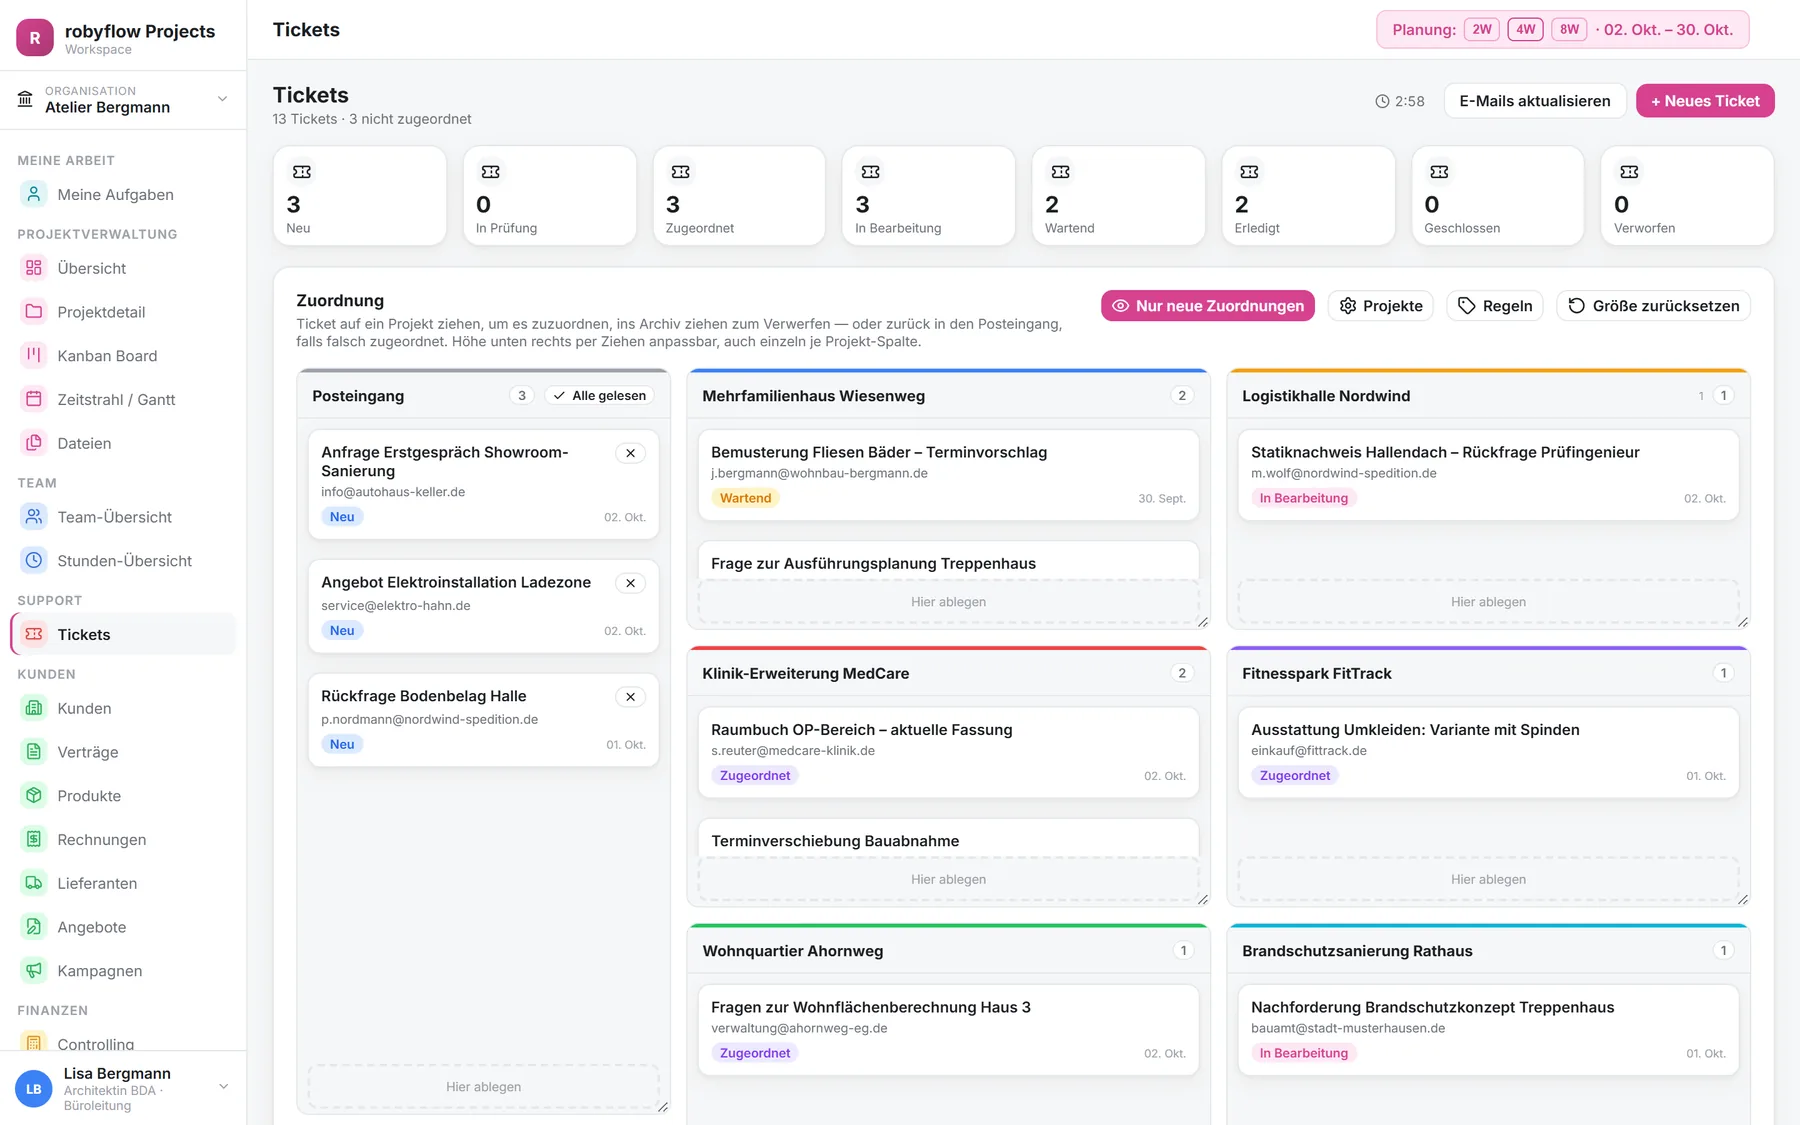Screen dimensions: 1800x1125
Task: Click Größe zurücksetzen
Action: pos(1653,306)
